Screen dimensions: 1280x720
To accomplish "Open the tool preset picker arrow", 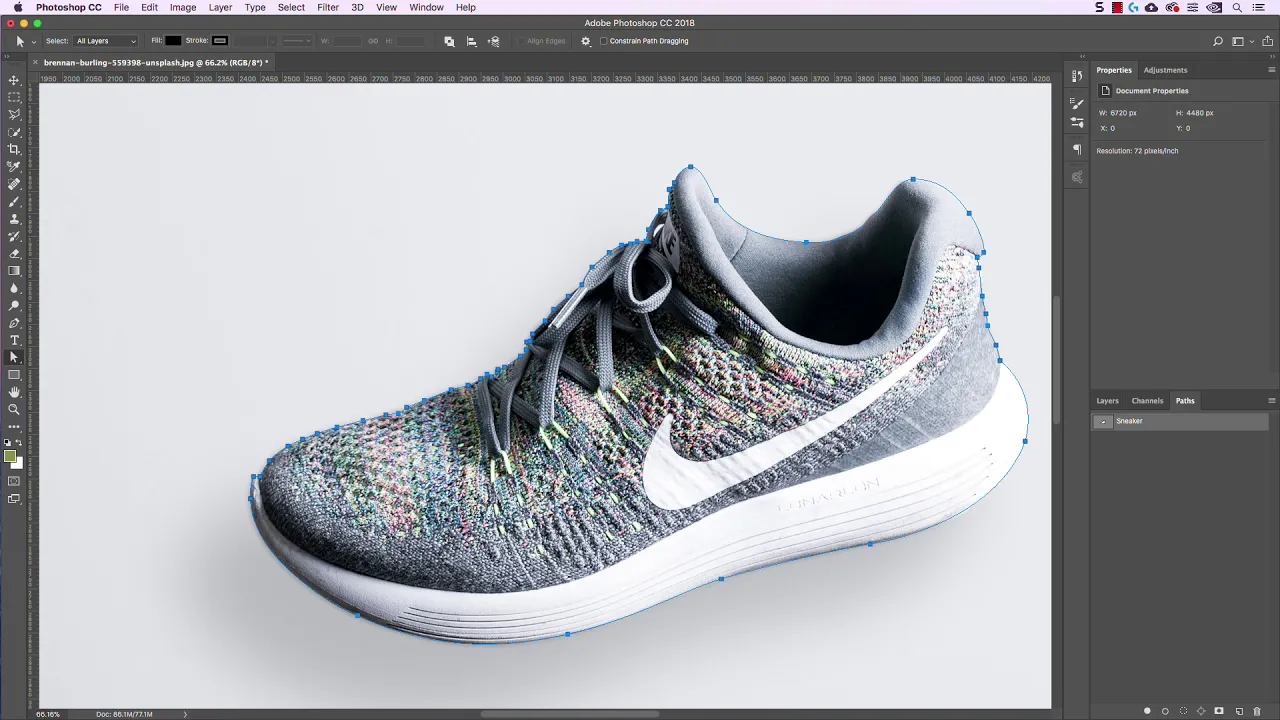I will [33, 42].
